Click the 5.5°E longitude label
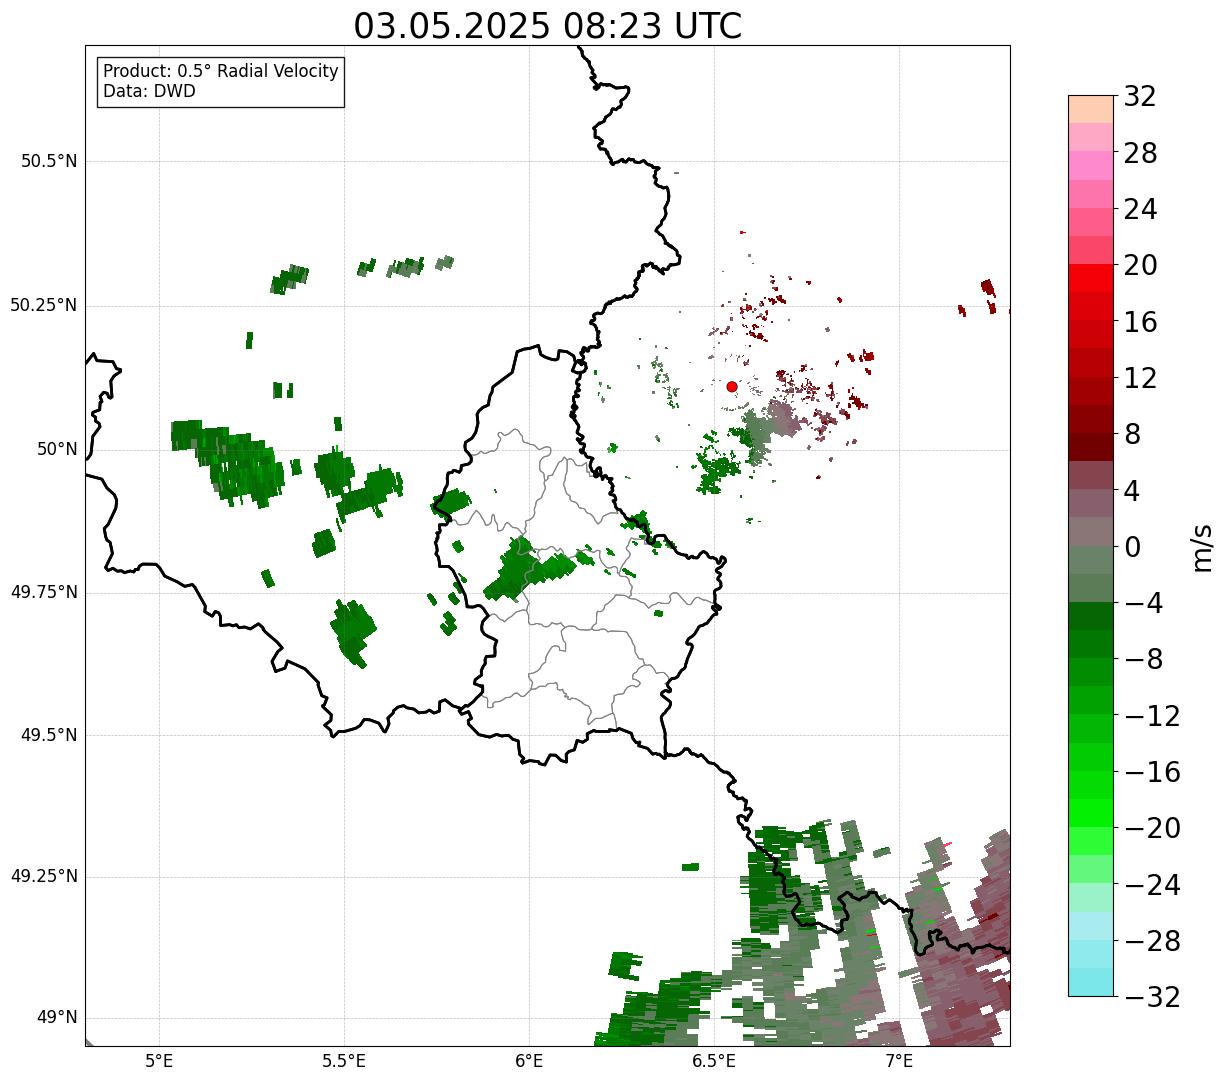1225x1081 pixels. click(344, 1061)
